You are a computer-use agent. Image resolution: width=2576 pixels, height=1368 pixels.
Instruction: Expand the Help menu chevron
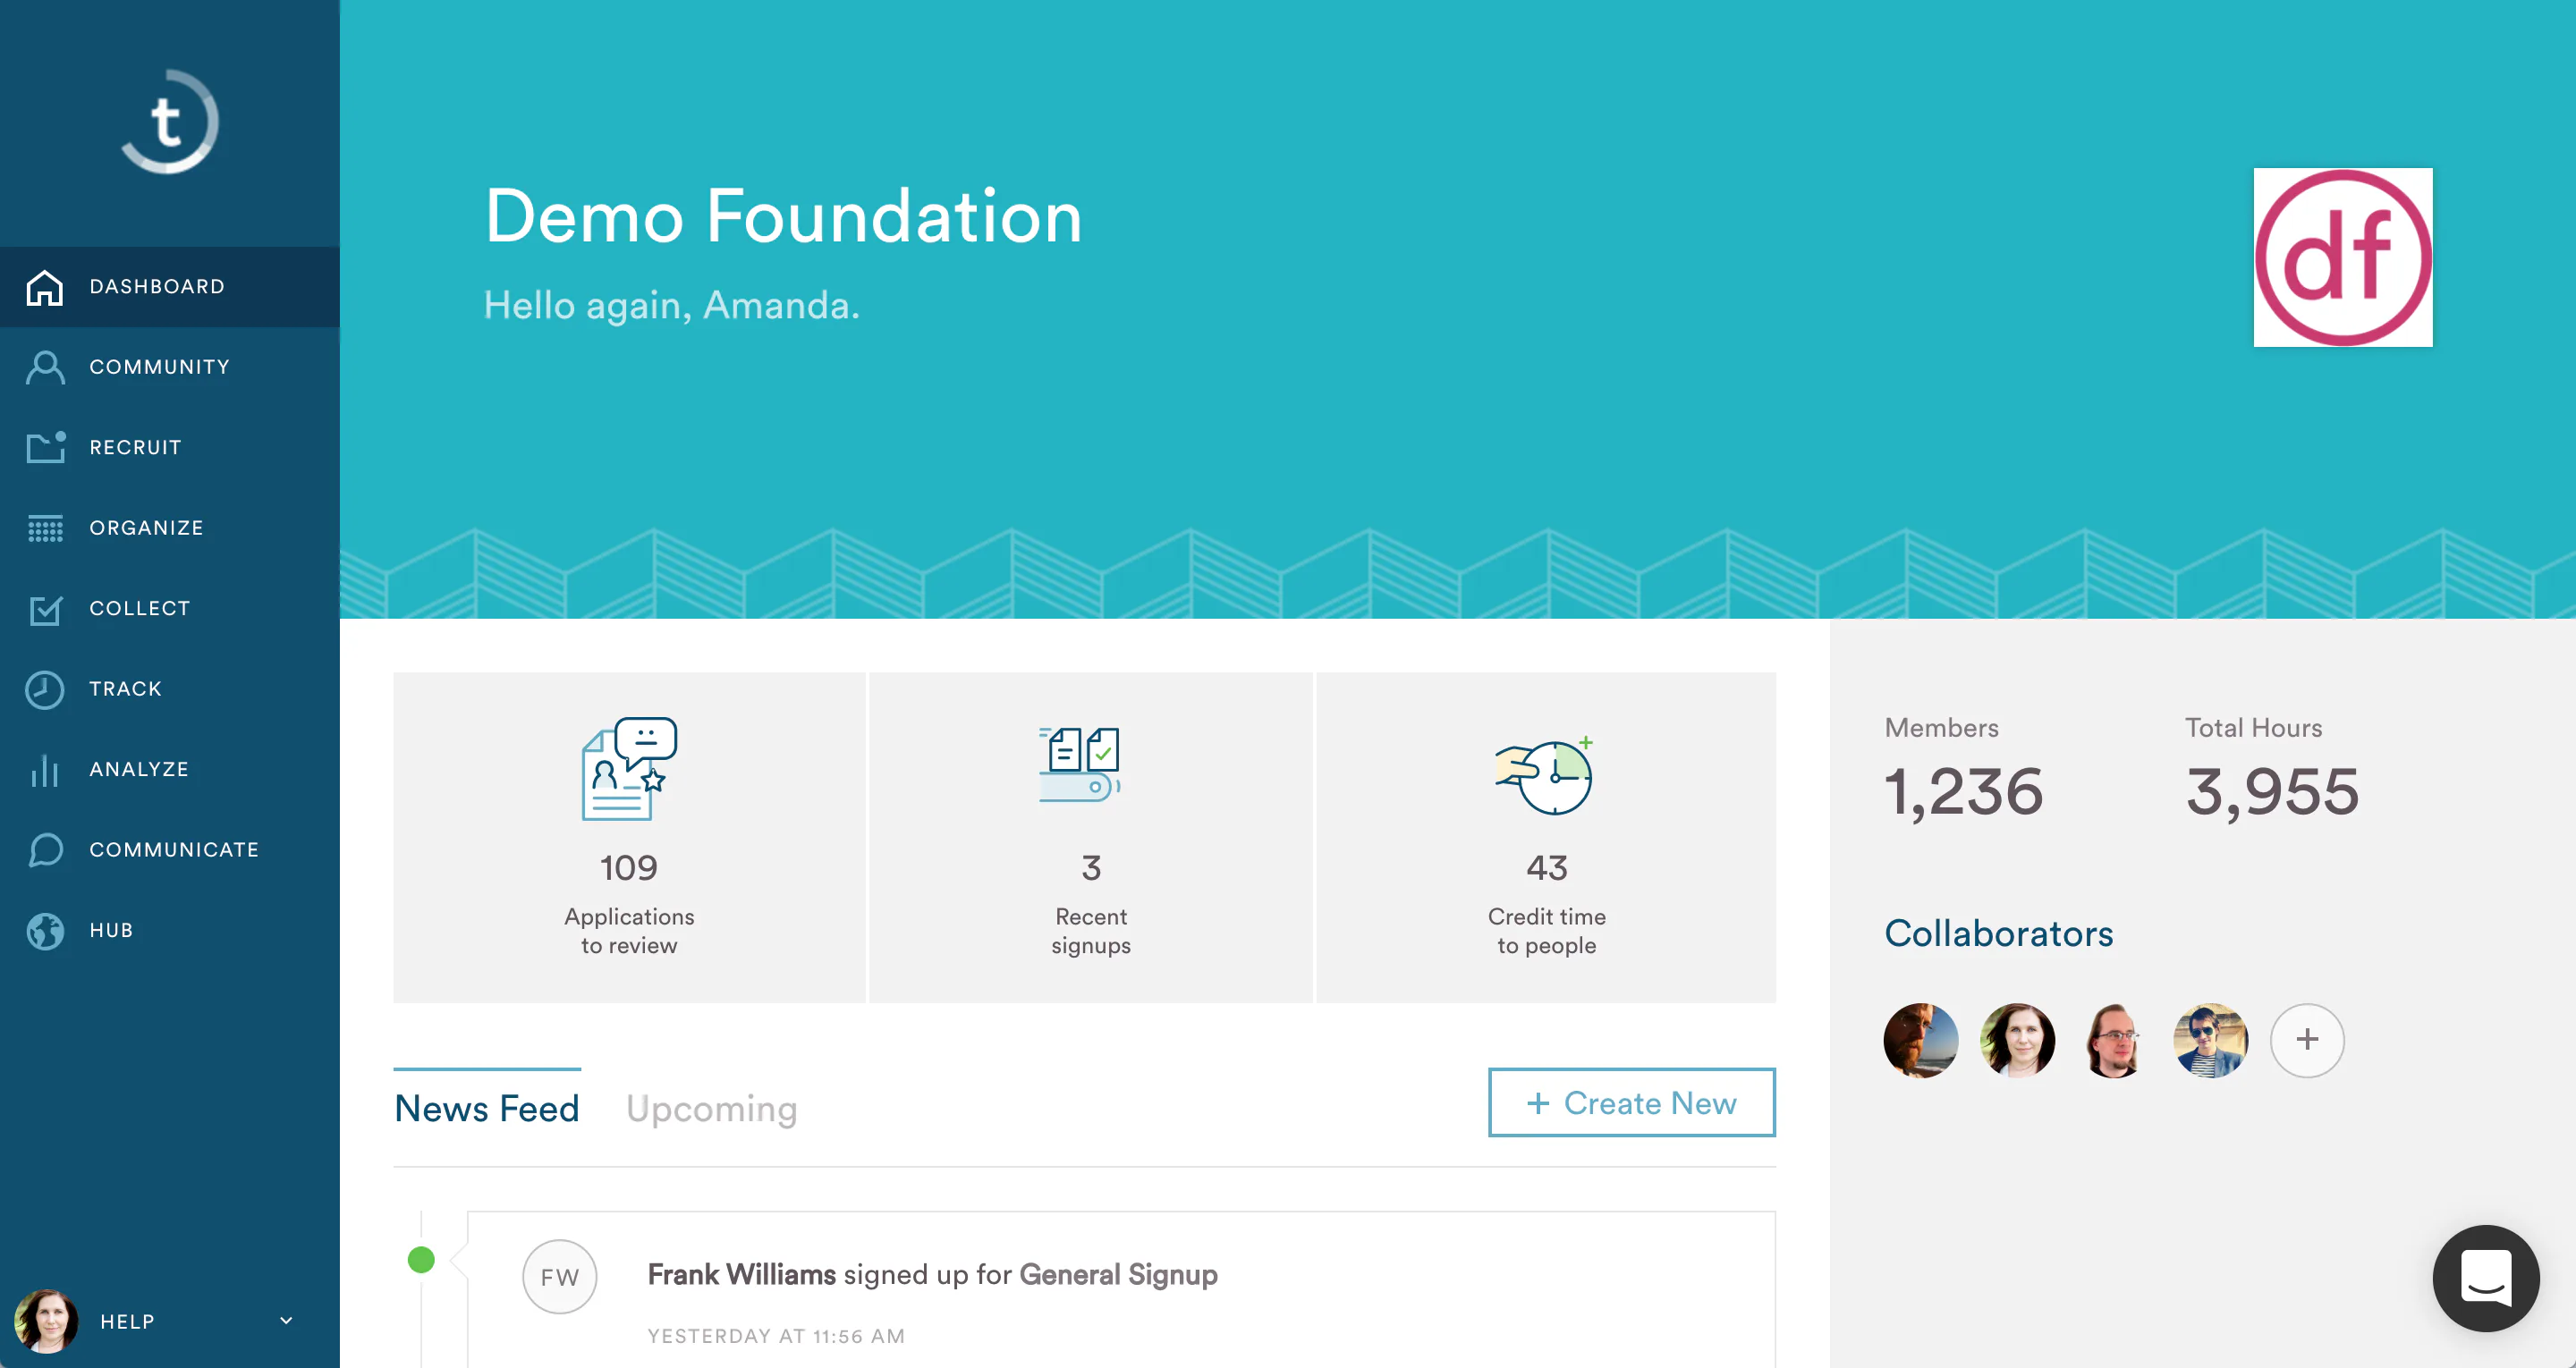tap(286, 1320)
